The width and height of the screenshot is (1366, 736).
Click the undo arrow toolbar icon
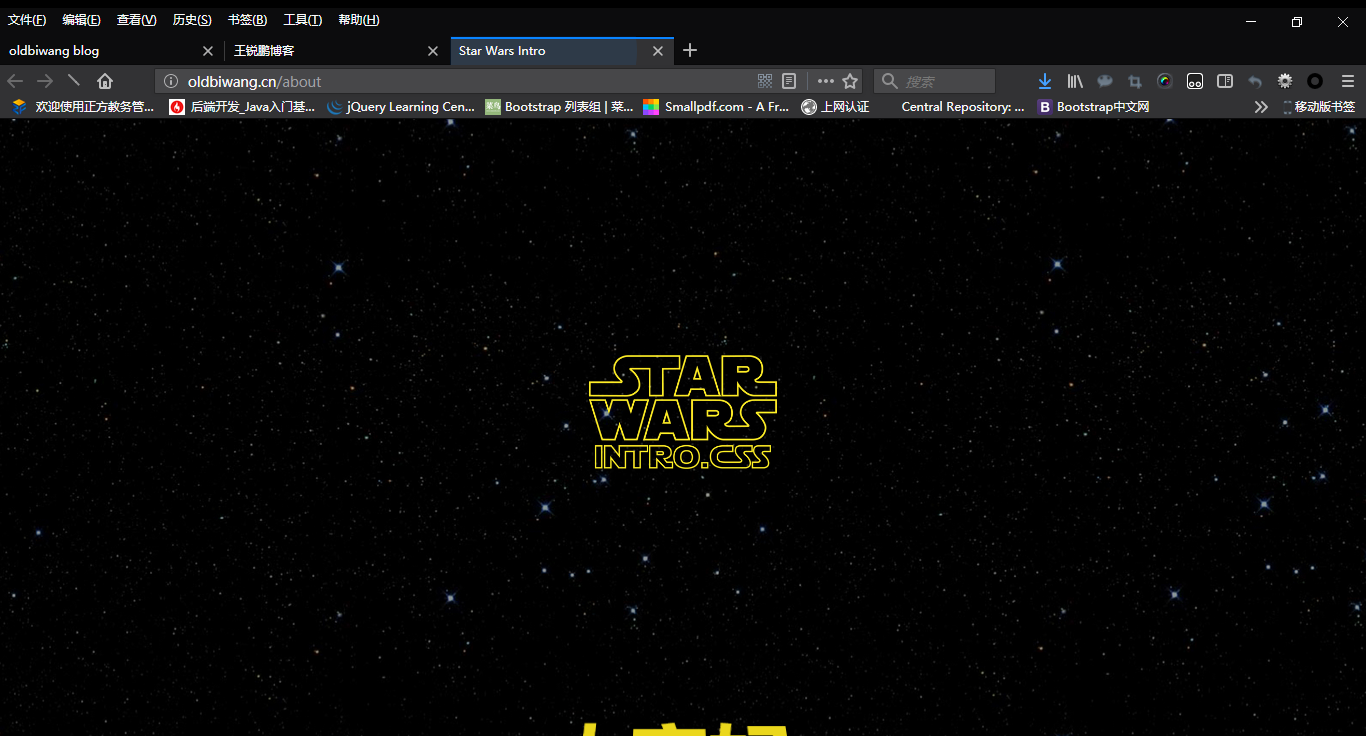(1255, 81)
